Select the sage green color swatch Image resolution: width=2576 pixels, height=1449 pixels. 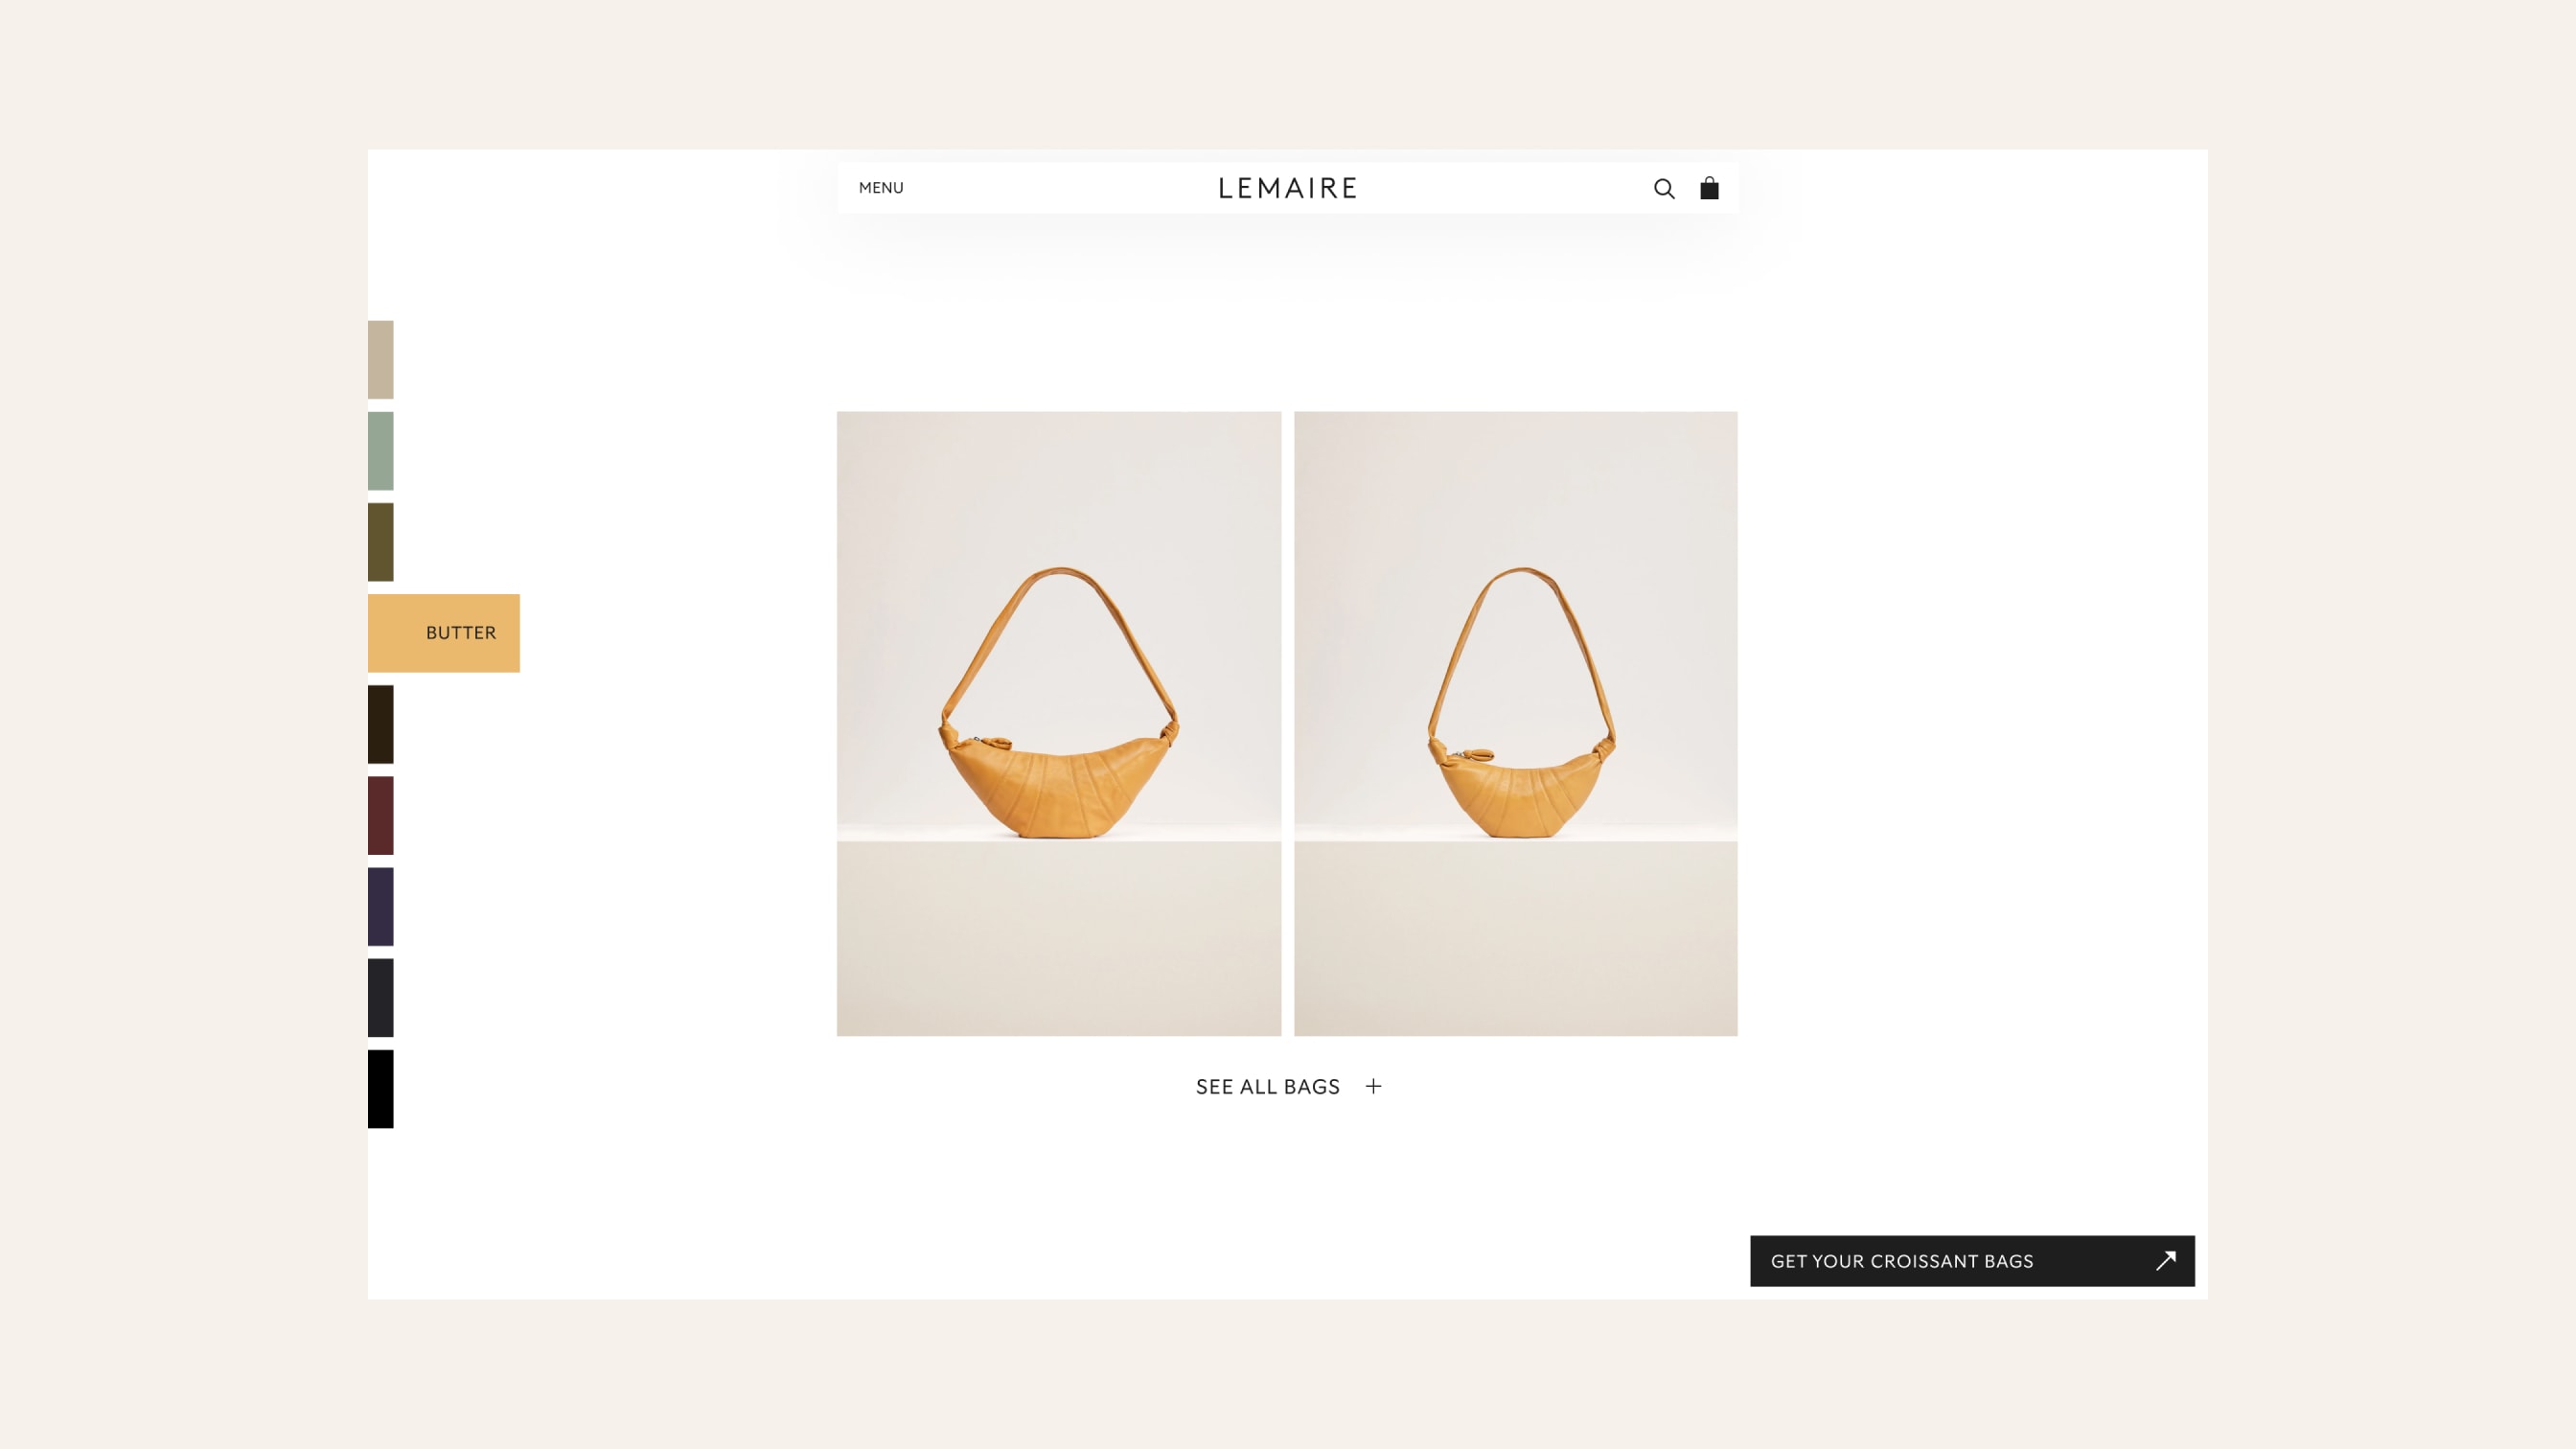(x=380, y=451)
